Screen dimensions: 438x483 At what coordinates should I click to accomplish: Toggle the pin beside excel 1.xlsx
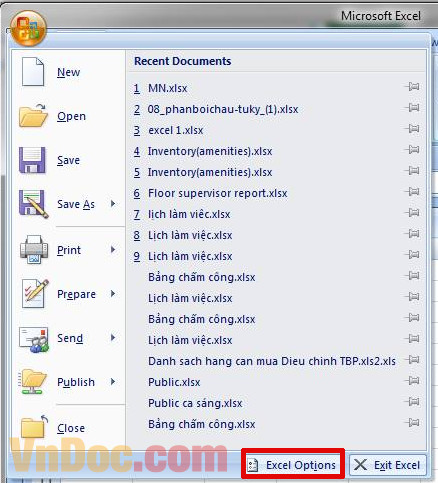click(x=412, y=129)
